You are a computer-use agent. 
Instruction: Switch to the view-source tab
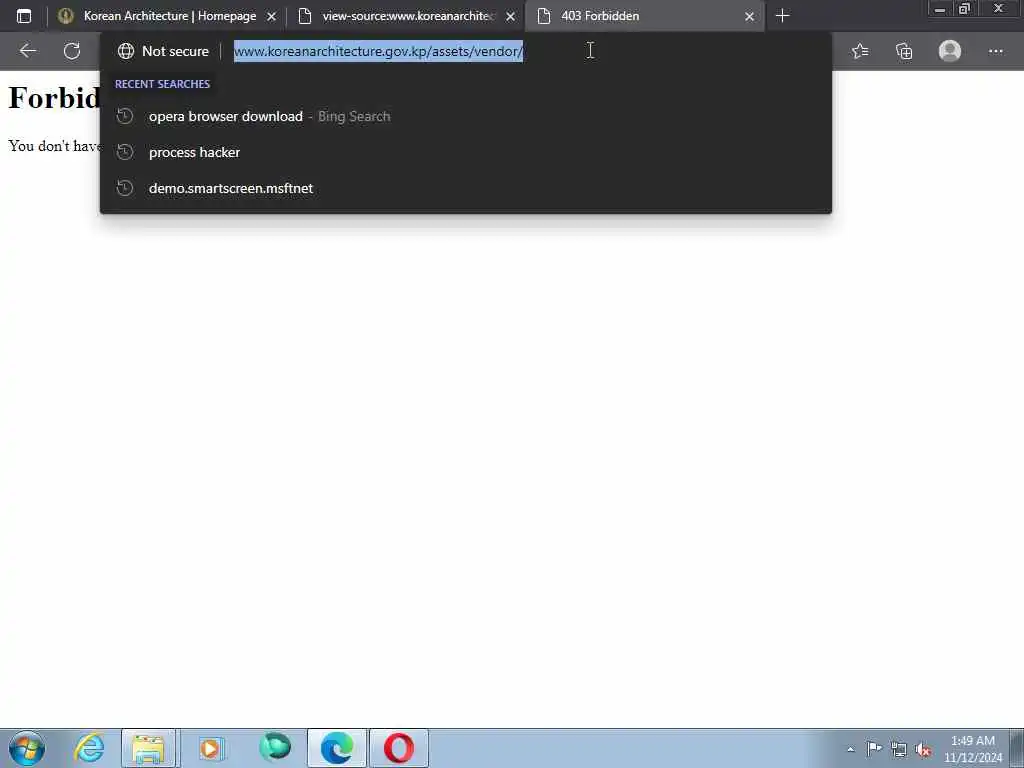point(406,16)
